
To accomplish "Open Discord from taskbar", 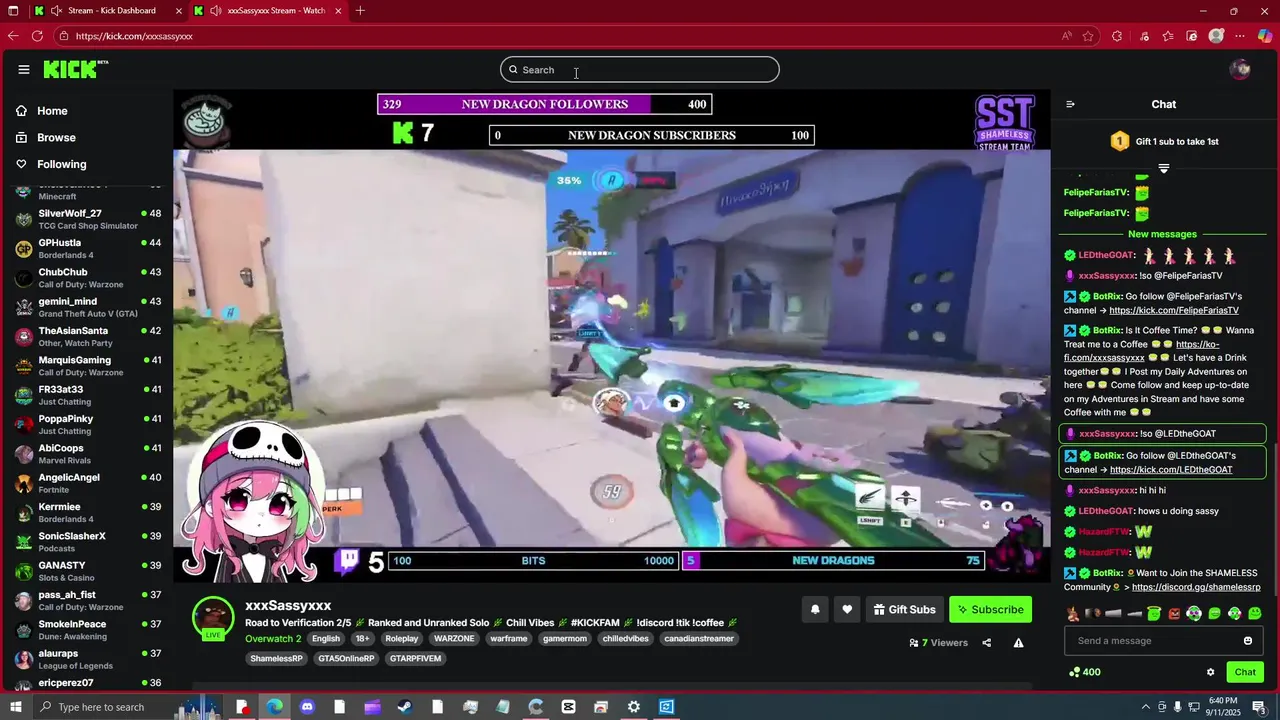I will tap(307, 707).
